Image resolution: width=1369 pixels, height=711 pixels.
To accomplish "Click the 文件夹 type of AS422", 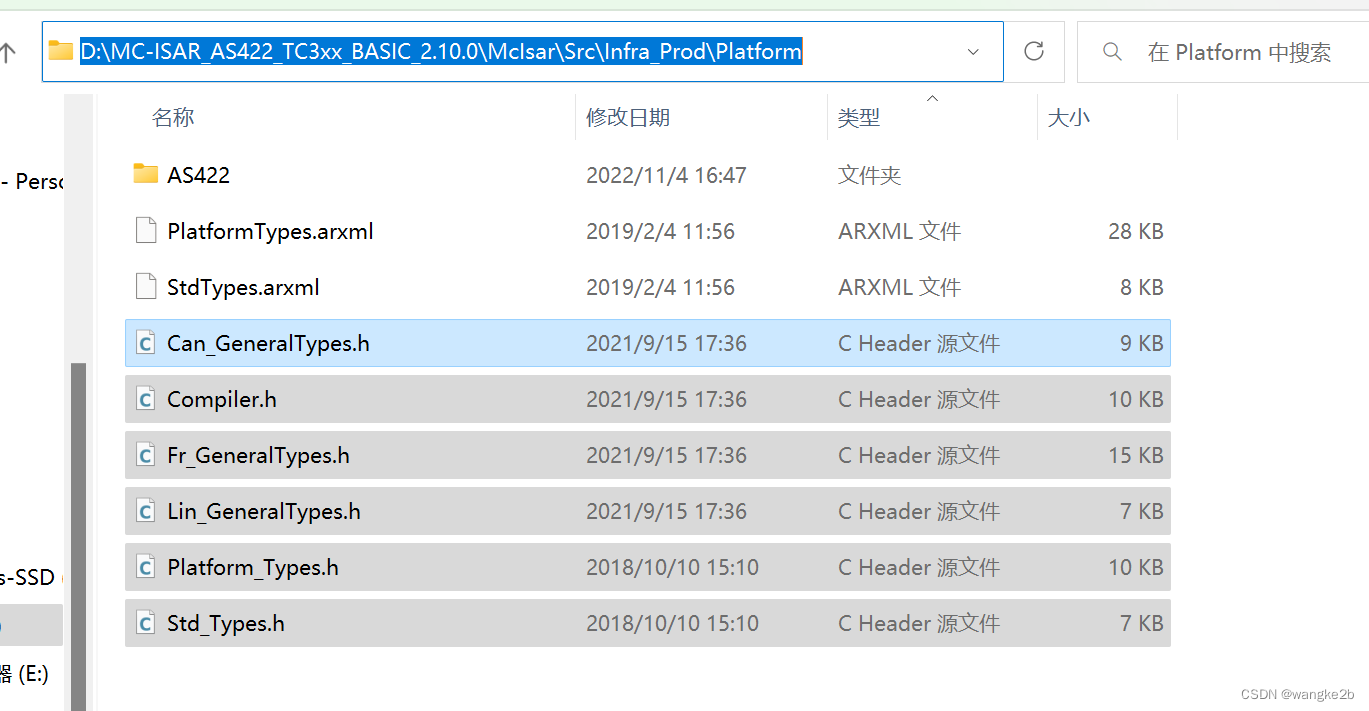I will coord(869,175).
